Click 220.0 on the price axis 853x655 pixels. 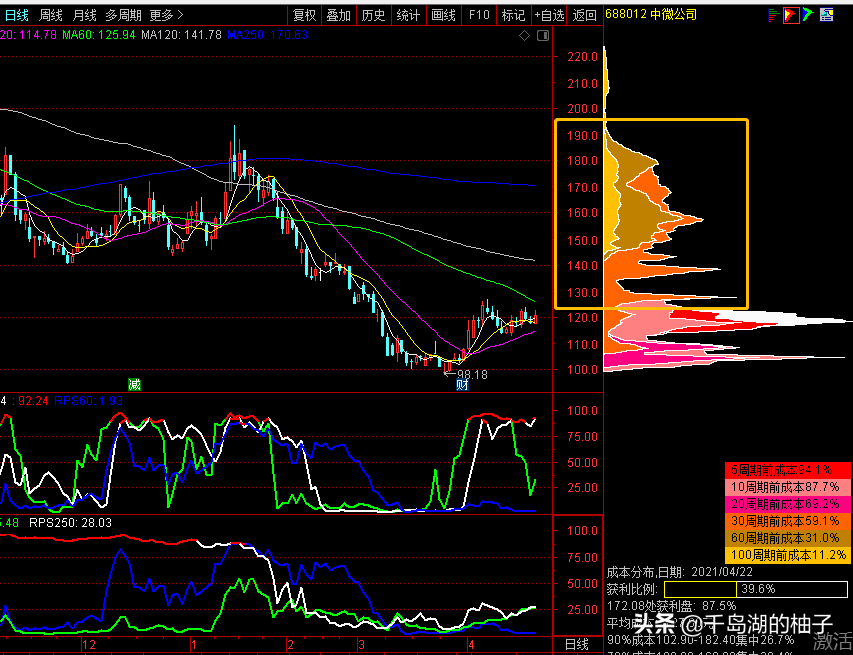(583, 57)
